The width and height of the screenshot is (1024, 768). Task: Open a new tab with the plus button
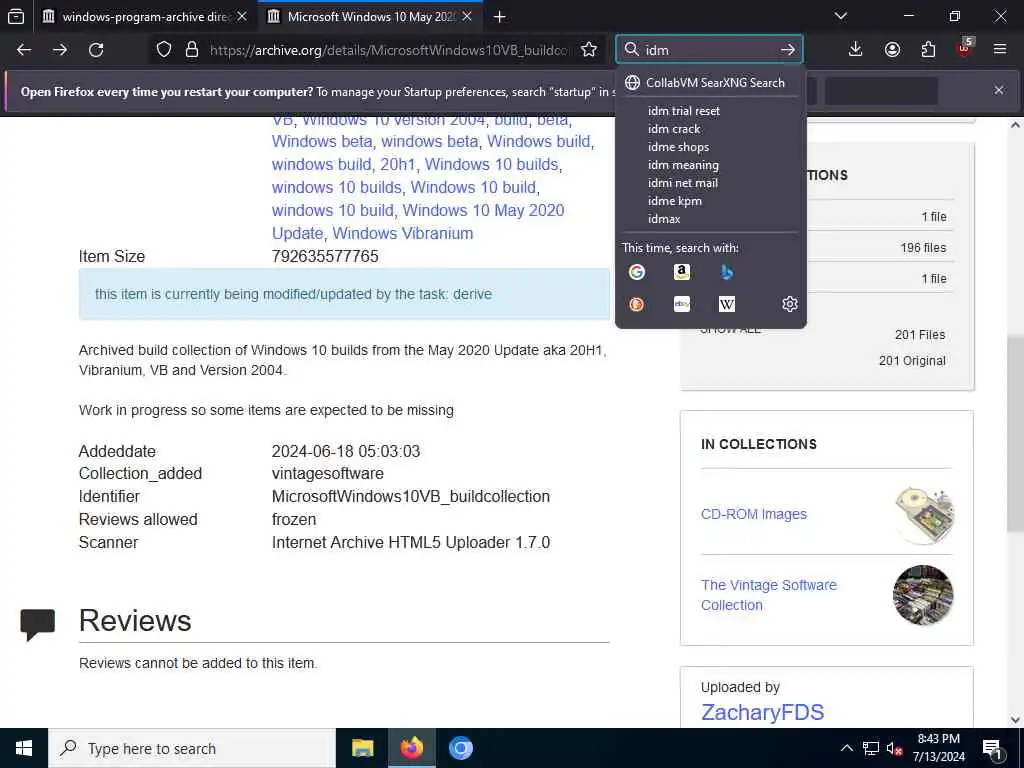pos(500,17)
